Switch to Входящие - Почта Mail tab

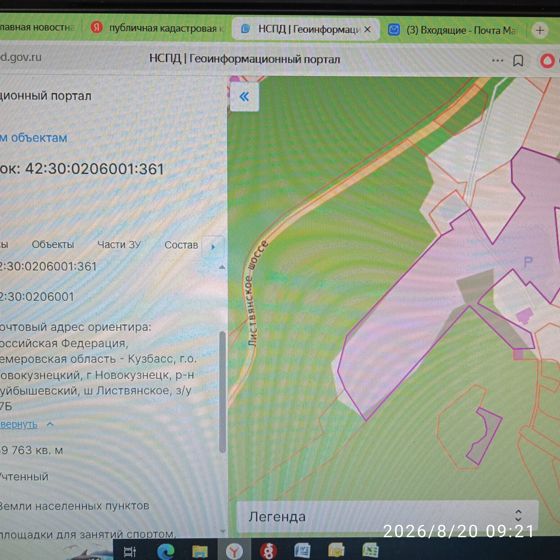452,30
